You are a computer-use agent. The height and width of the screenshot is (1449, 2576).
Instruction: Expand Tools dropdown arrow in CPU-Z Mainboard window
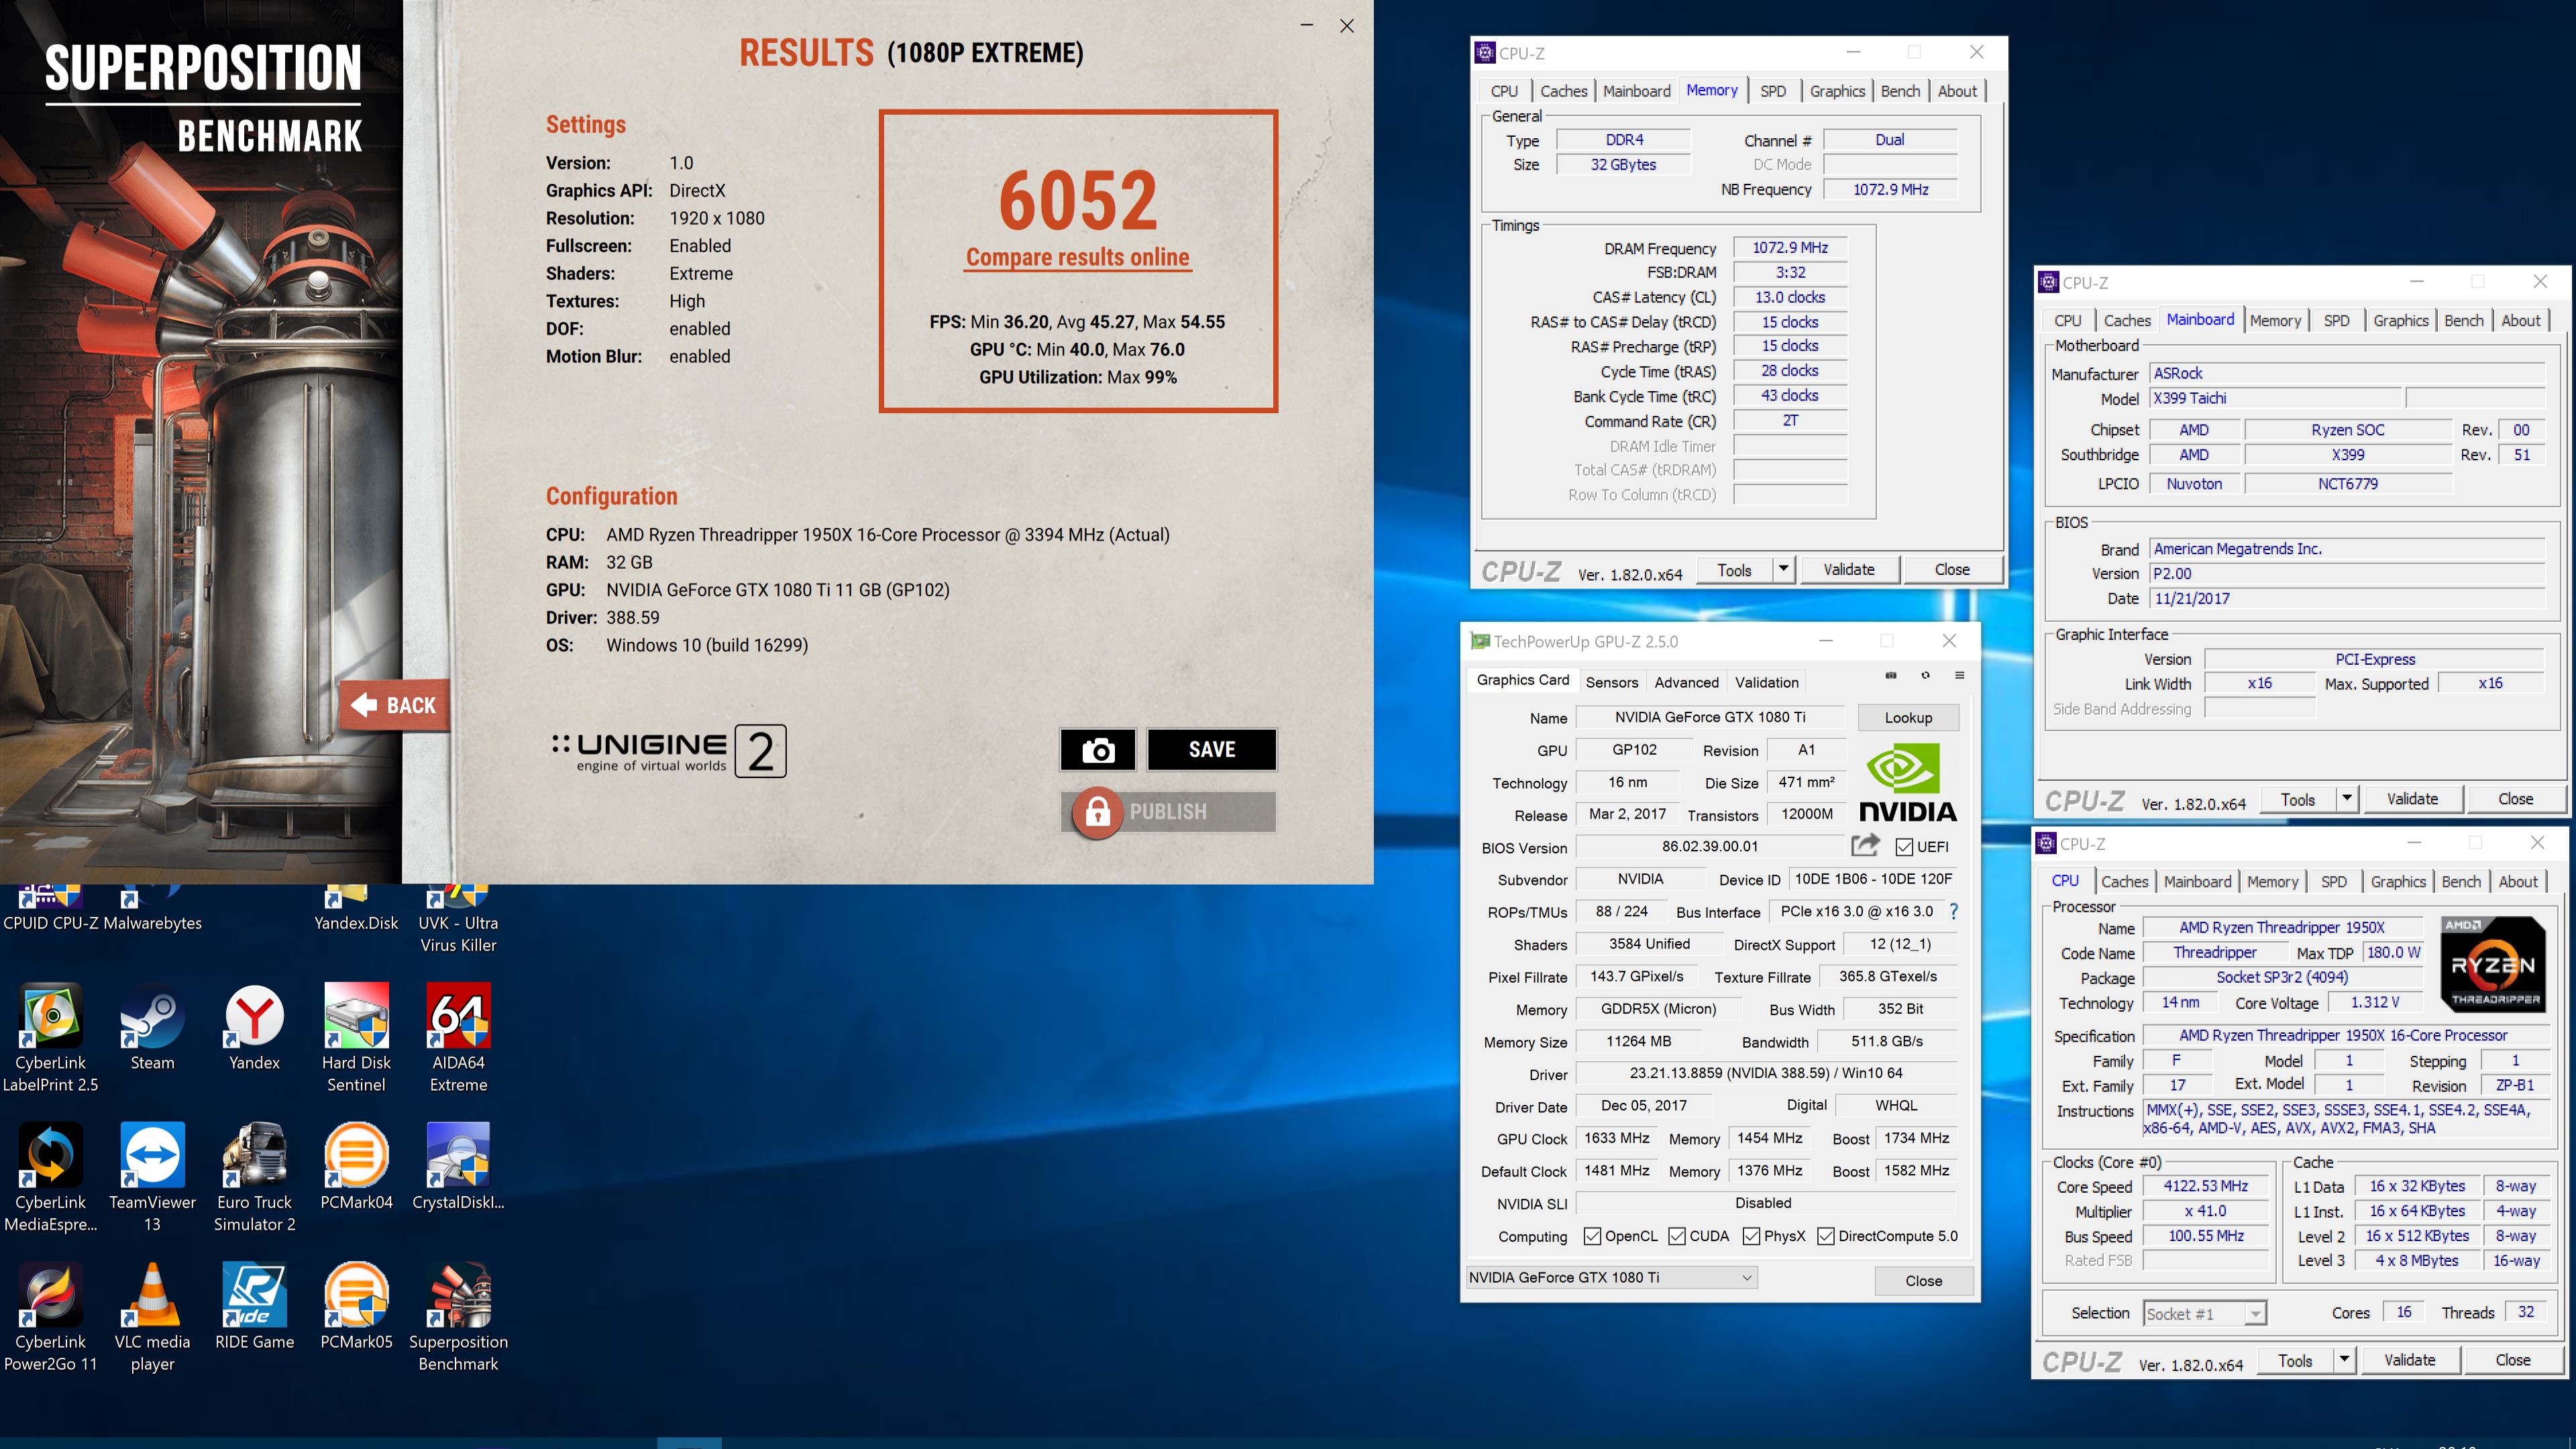[x=2346, y=799]
